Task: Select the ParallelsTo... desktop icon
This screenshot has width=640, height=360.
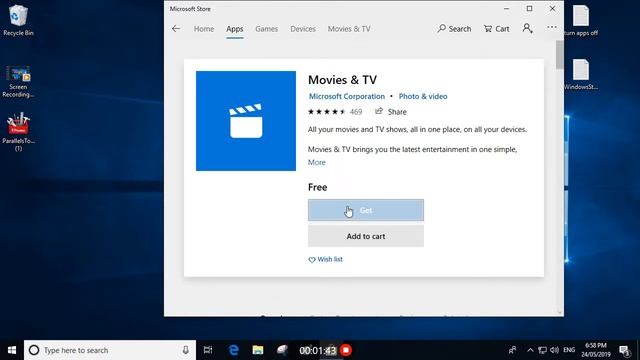Action: 18,131
